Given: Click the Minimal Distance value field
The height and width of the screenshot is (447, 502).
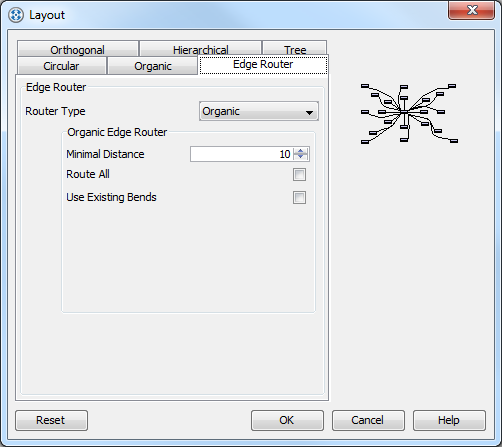Looking at the screenshot, I should 241,154.
